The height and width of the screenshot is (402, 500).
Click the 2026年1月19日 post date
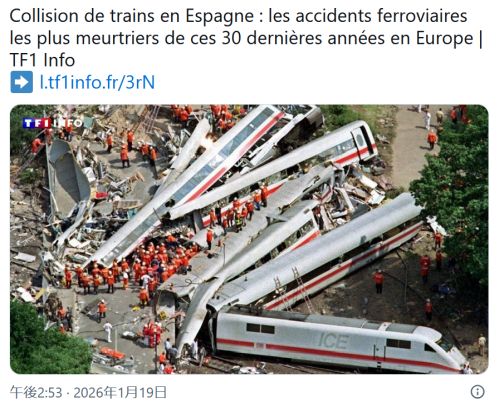pos(120,392)
